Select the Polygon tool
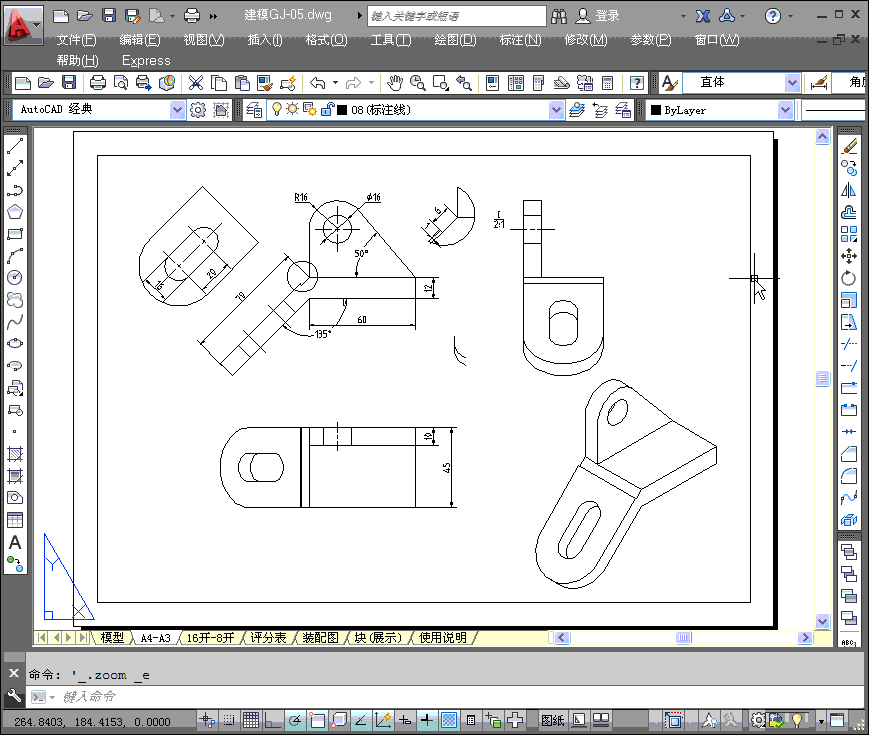Image resolution: width=869 pixels, height=735 pixels. (x=15, y=212)
